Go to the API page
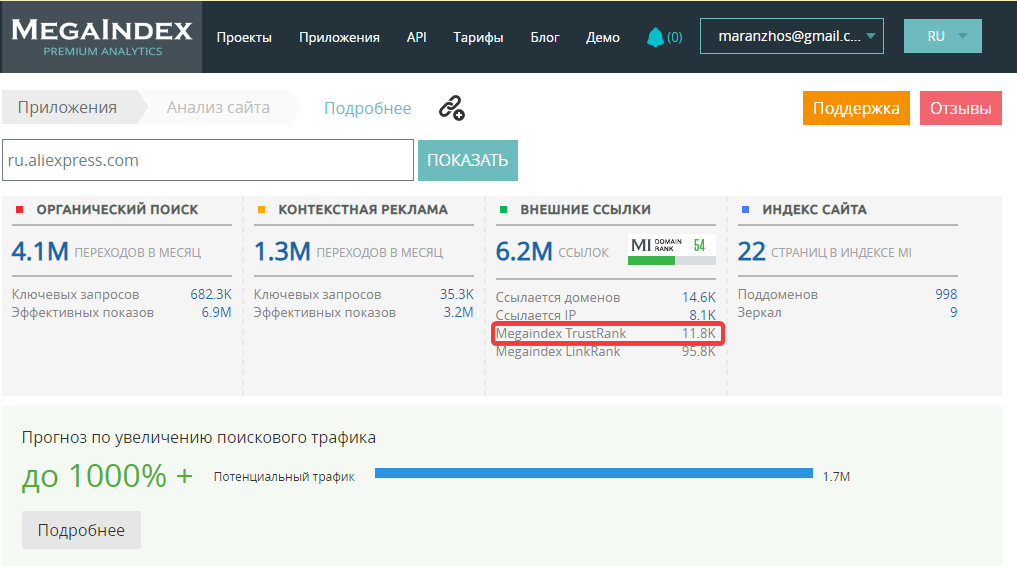This screenshot has width=1017, height=566. click(416, 38)
